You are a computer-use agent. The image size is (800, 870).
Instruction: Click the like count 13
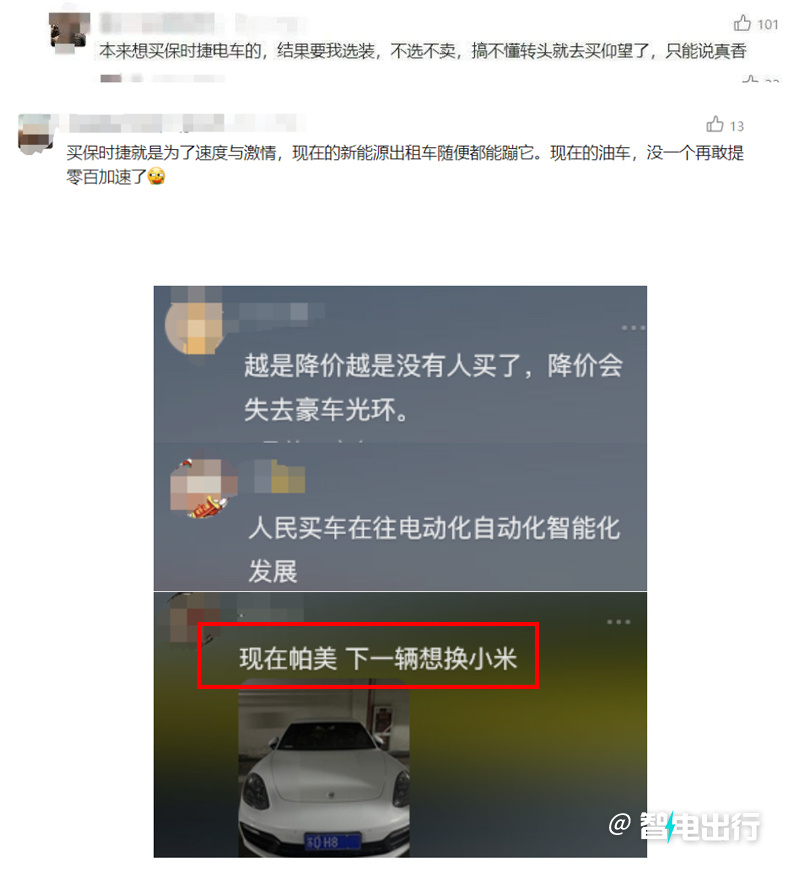[x=737, y=127]
